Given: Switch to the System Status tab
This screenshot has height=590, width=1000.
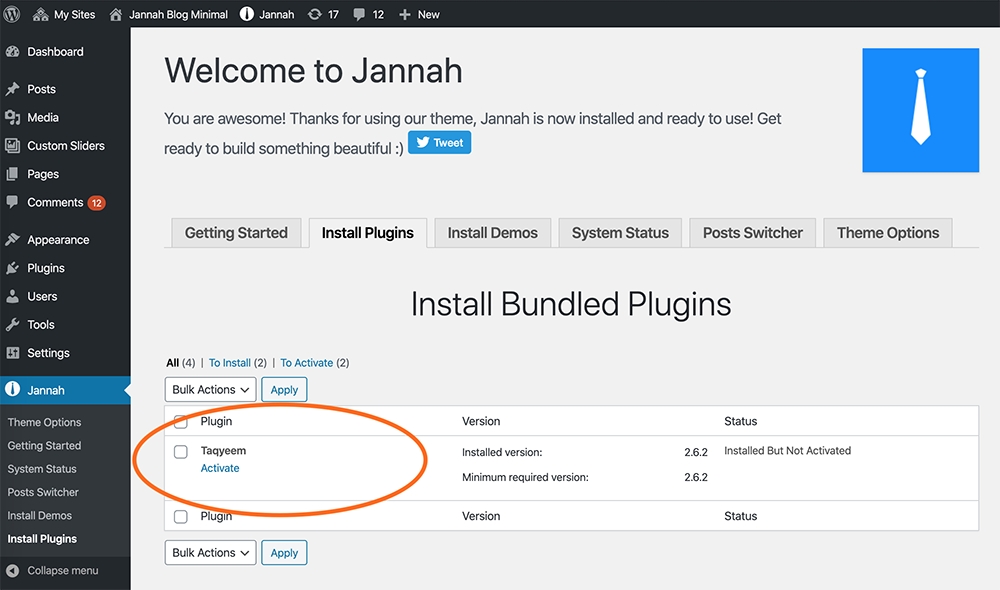Looking at the screenshot, I should point(620,233).
